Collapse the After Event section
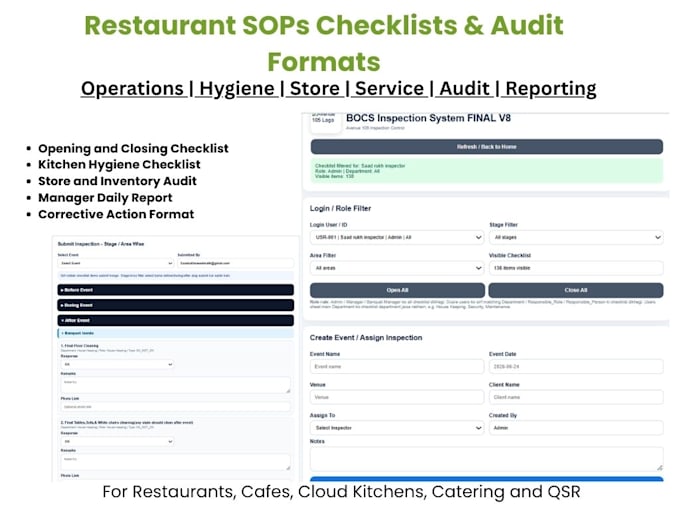The height and width of the screenshot is (510, 680). tap(176, 320)
